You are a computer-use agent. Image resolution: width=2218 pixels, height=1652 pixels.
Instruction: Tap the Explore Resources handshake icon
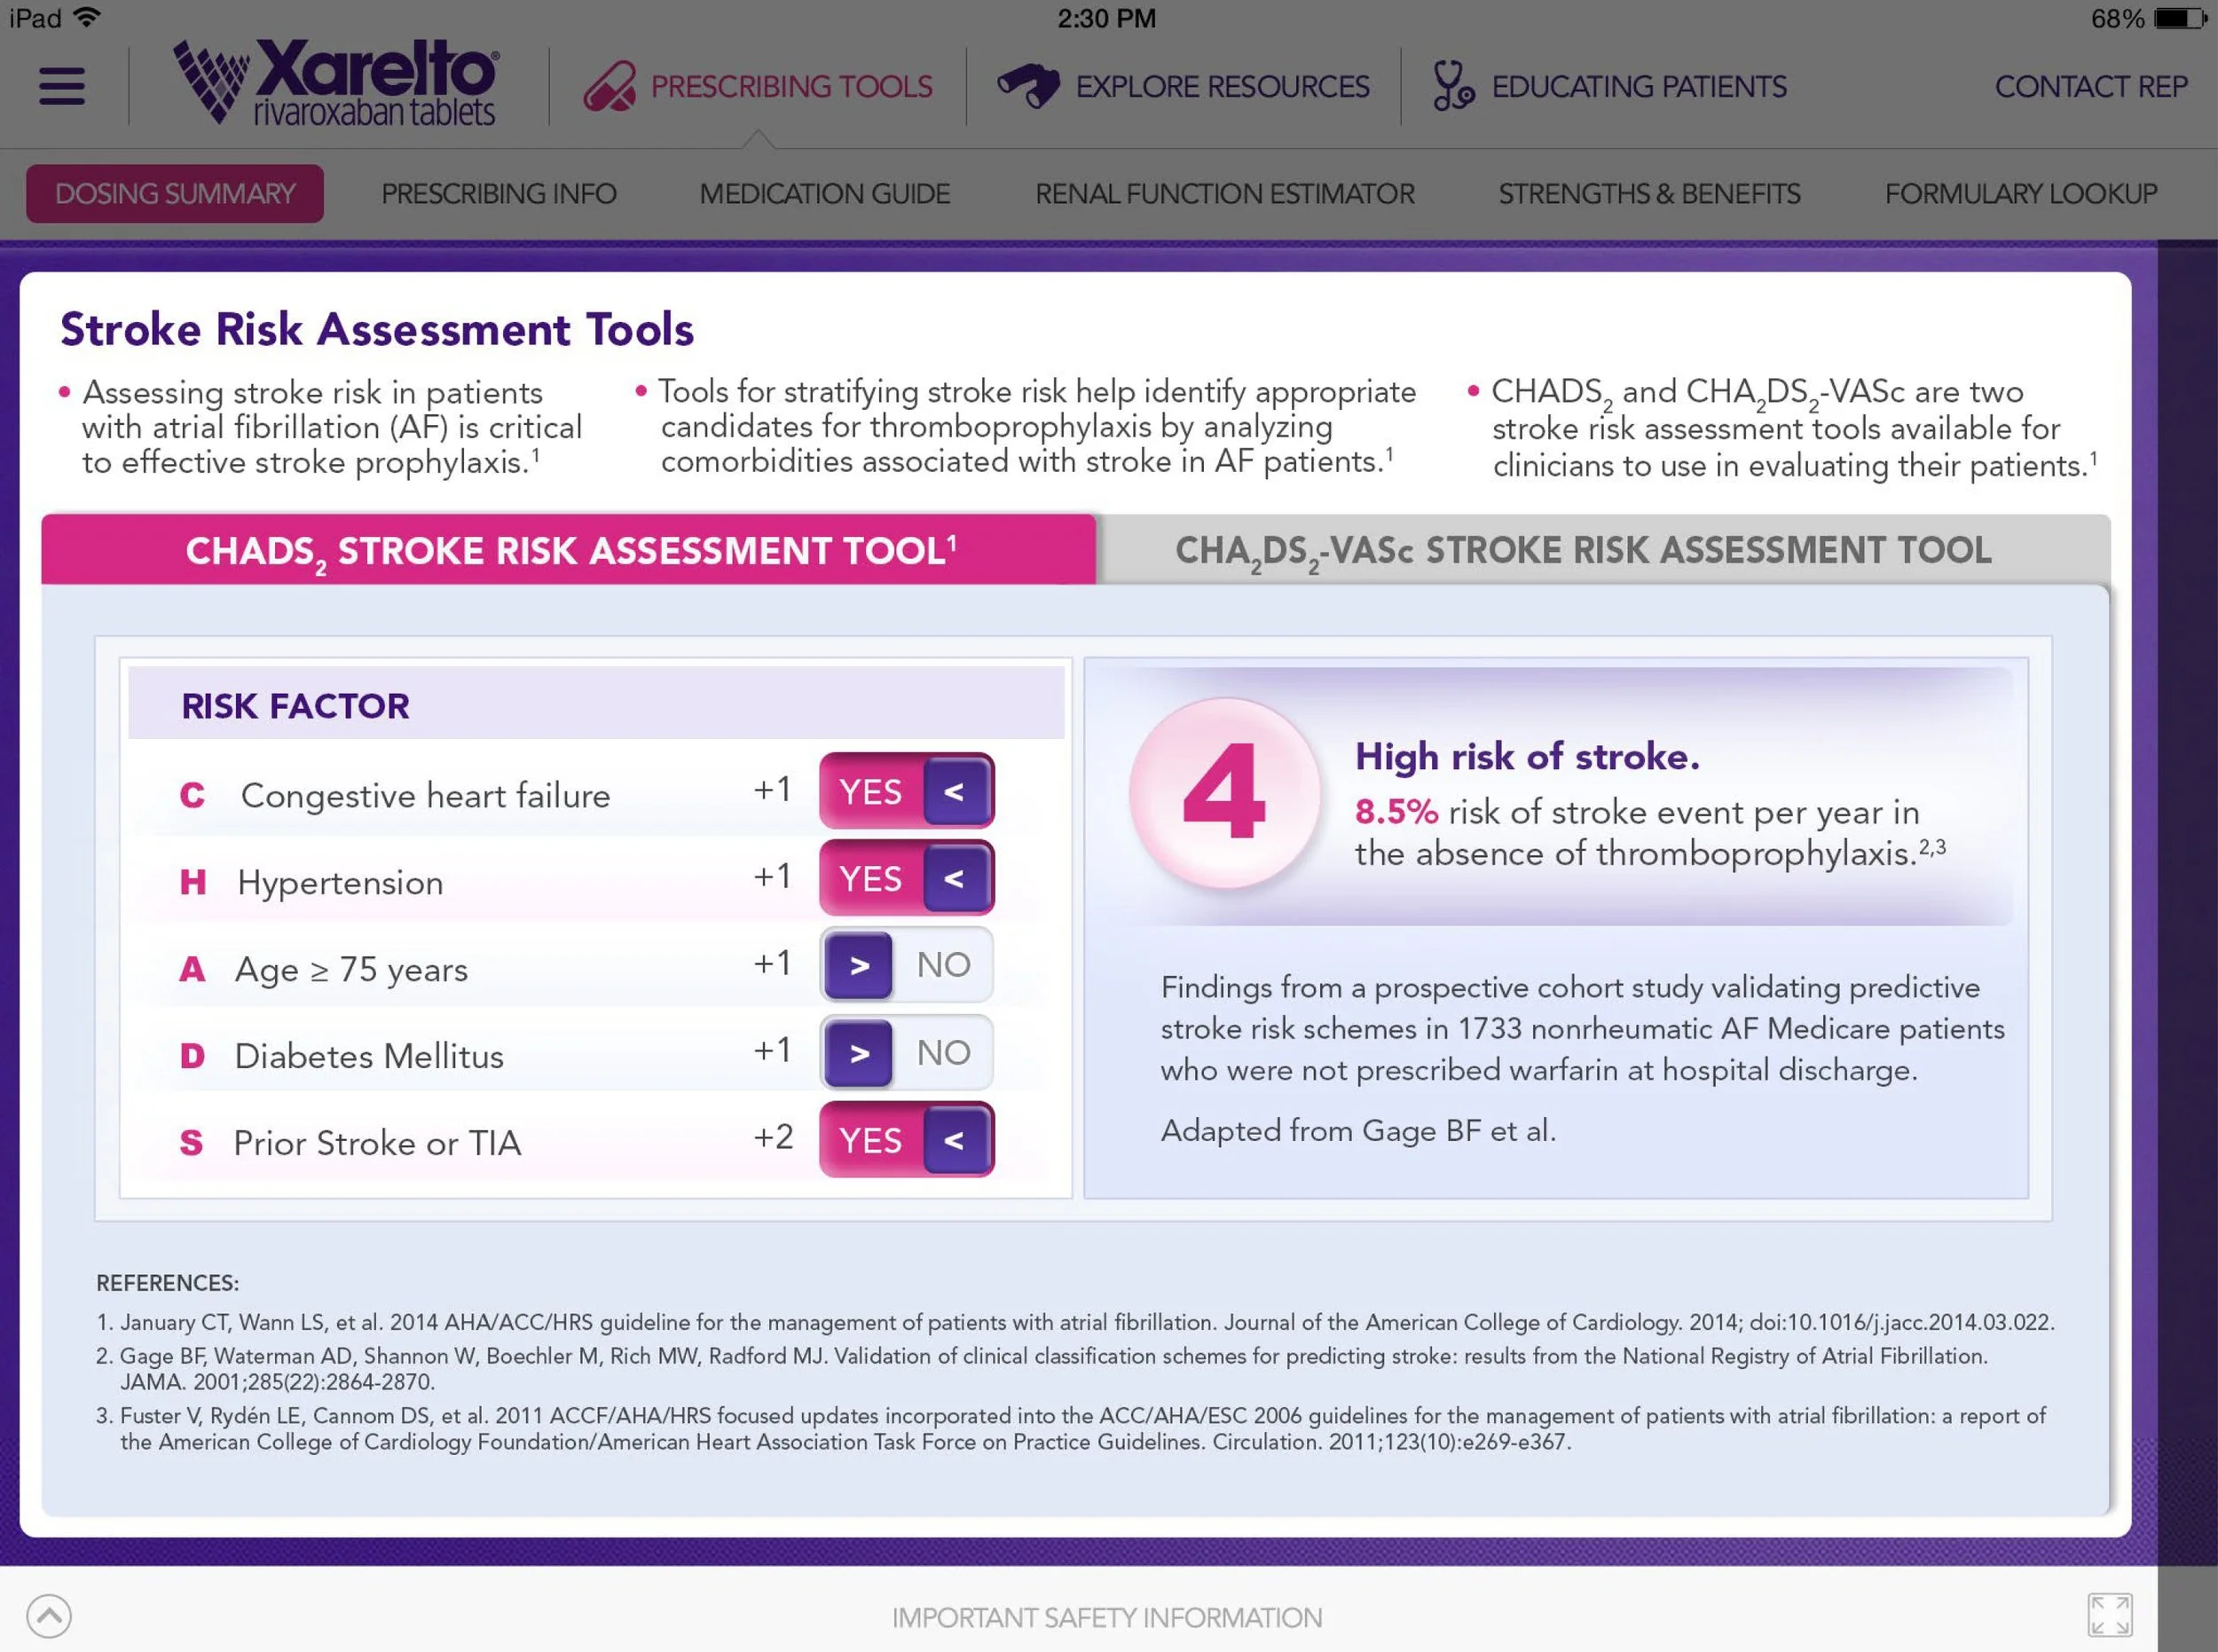1028,86
